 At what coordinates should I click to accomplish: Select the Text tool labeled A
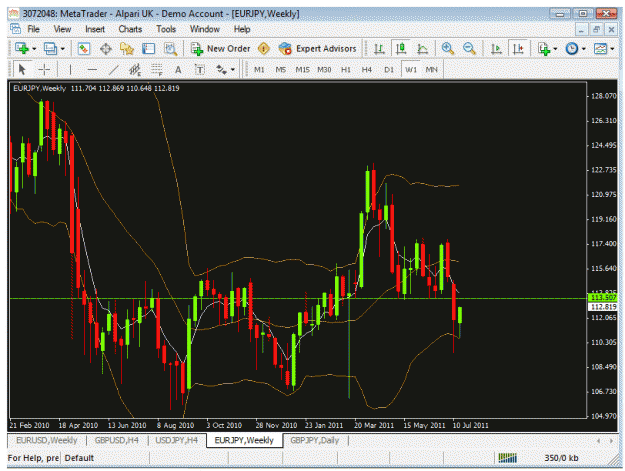[x=178, y=70]
